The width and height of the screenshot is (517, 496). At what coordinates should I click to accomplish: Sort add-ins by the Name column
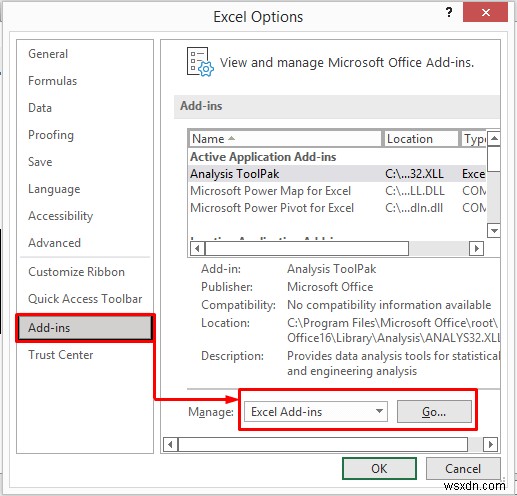tap(285, 138)
